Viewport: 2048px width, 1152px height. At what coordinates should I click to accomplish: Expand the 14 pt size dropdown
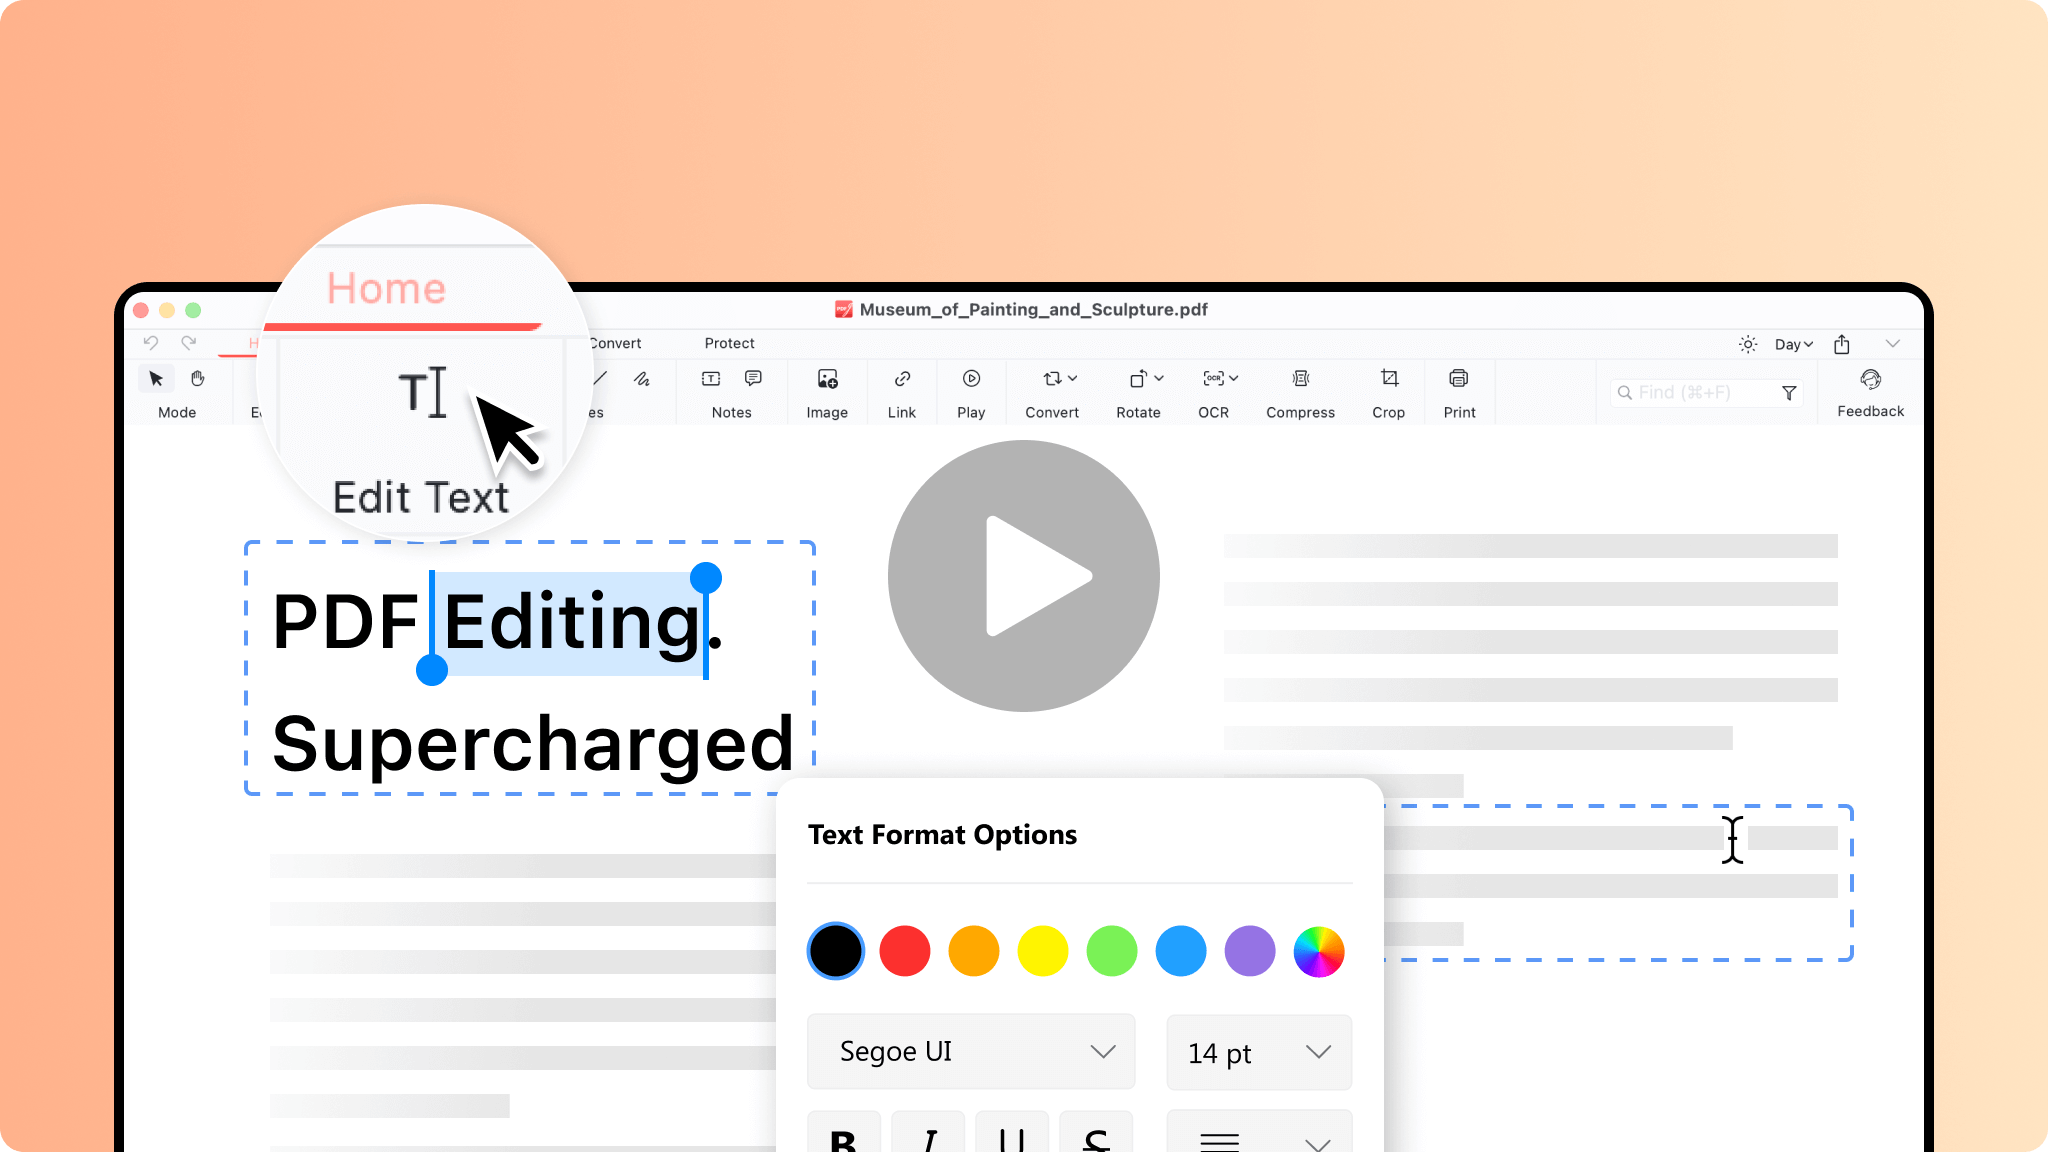[1258, 1053]
